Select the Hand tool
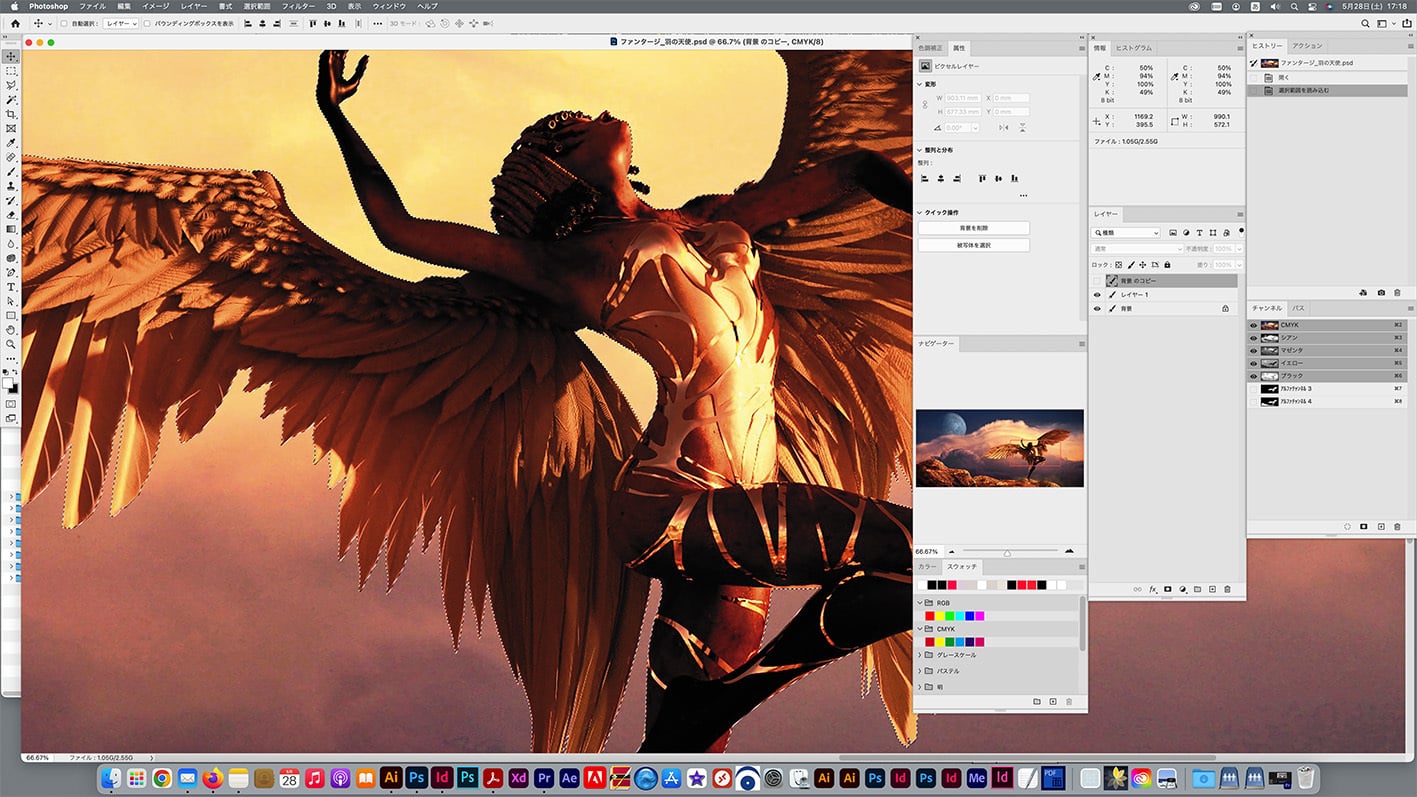The height and width of the screenshot is (797, 1417). pos(11,329)
